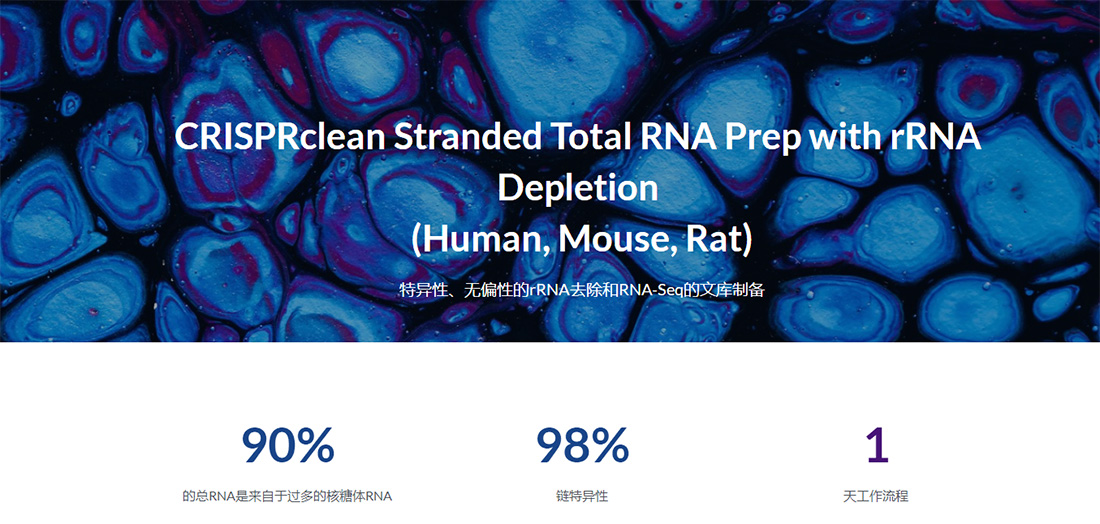The width and height of the screenshot is (1100, 524).
Task: Click the "天工作流程" caption
Action: click(x=876, y=496)
